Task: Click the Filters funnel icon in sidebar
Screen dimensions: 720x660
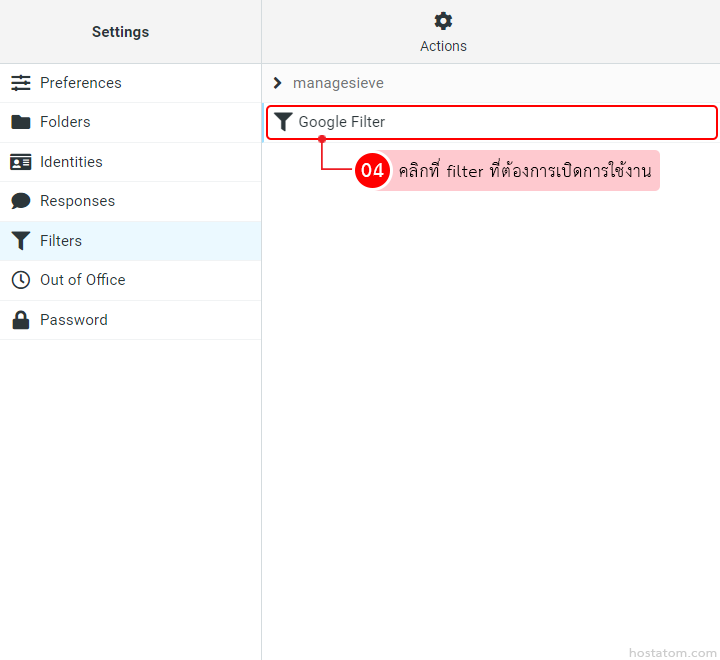Action: 21,241
